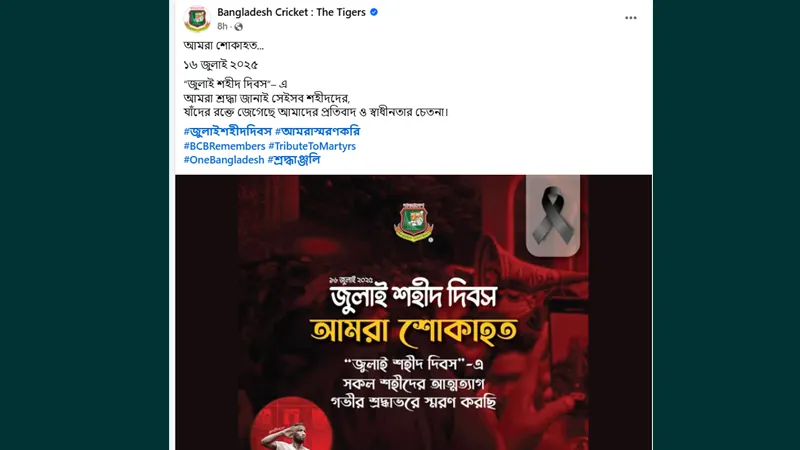Click the BCB crest logo in the image

point(413,221)
